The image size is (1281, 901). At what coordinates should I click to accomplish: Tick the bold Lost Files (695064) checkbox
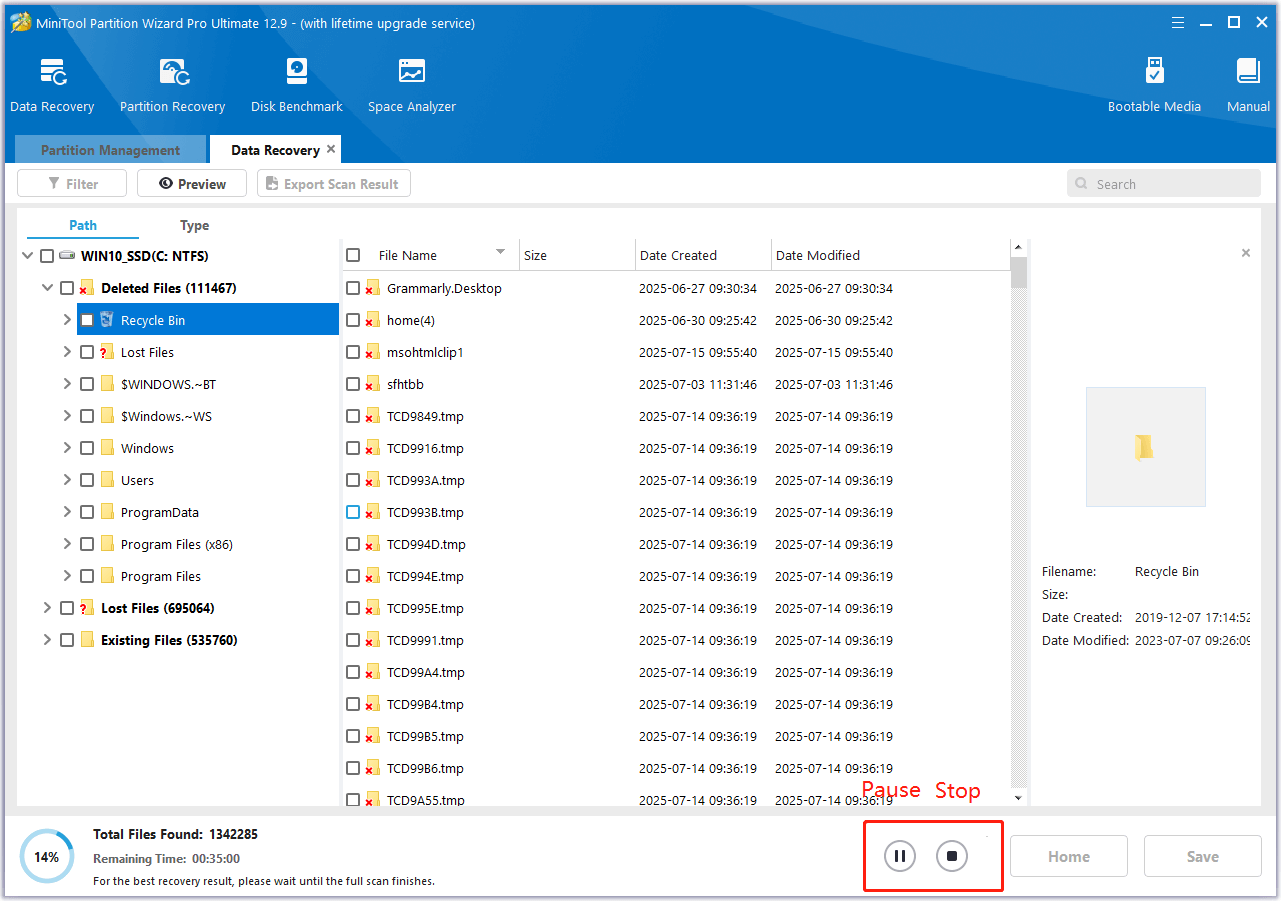67,608
